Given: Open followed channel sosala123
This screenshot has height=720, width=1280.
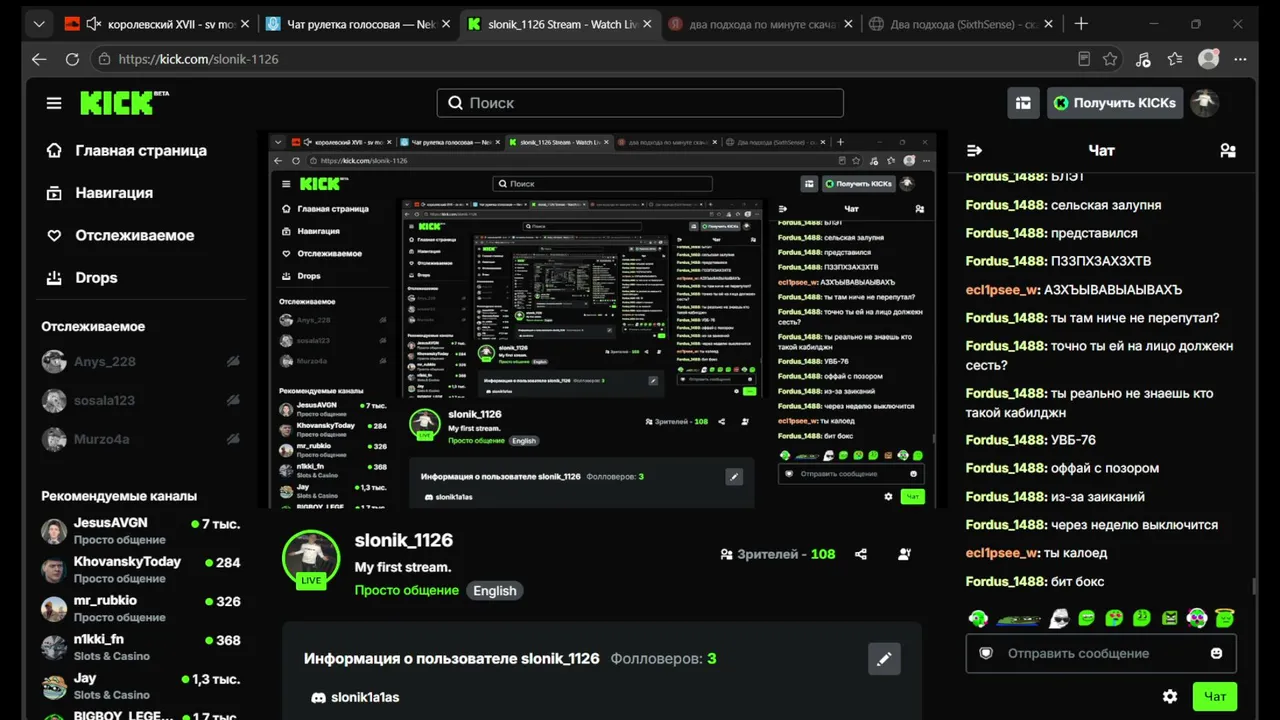Looking at the screenshot, I should click(141, 401).
